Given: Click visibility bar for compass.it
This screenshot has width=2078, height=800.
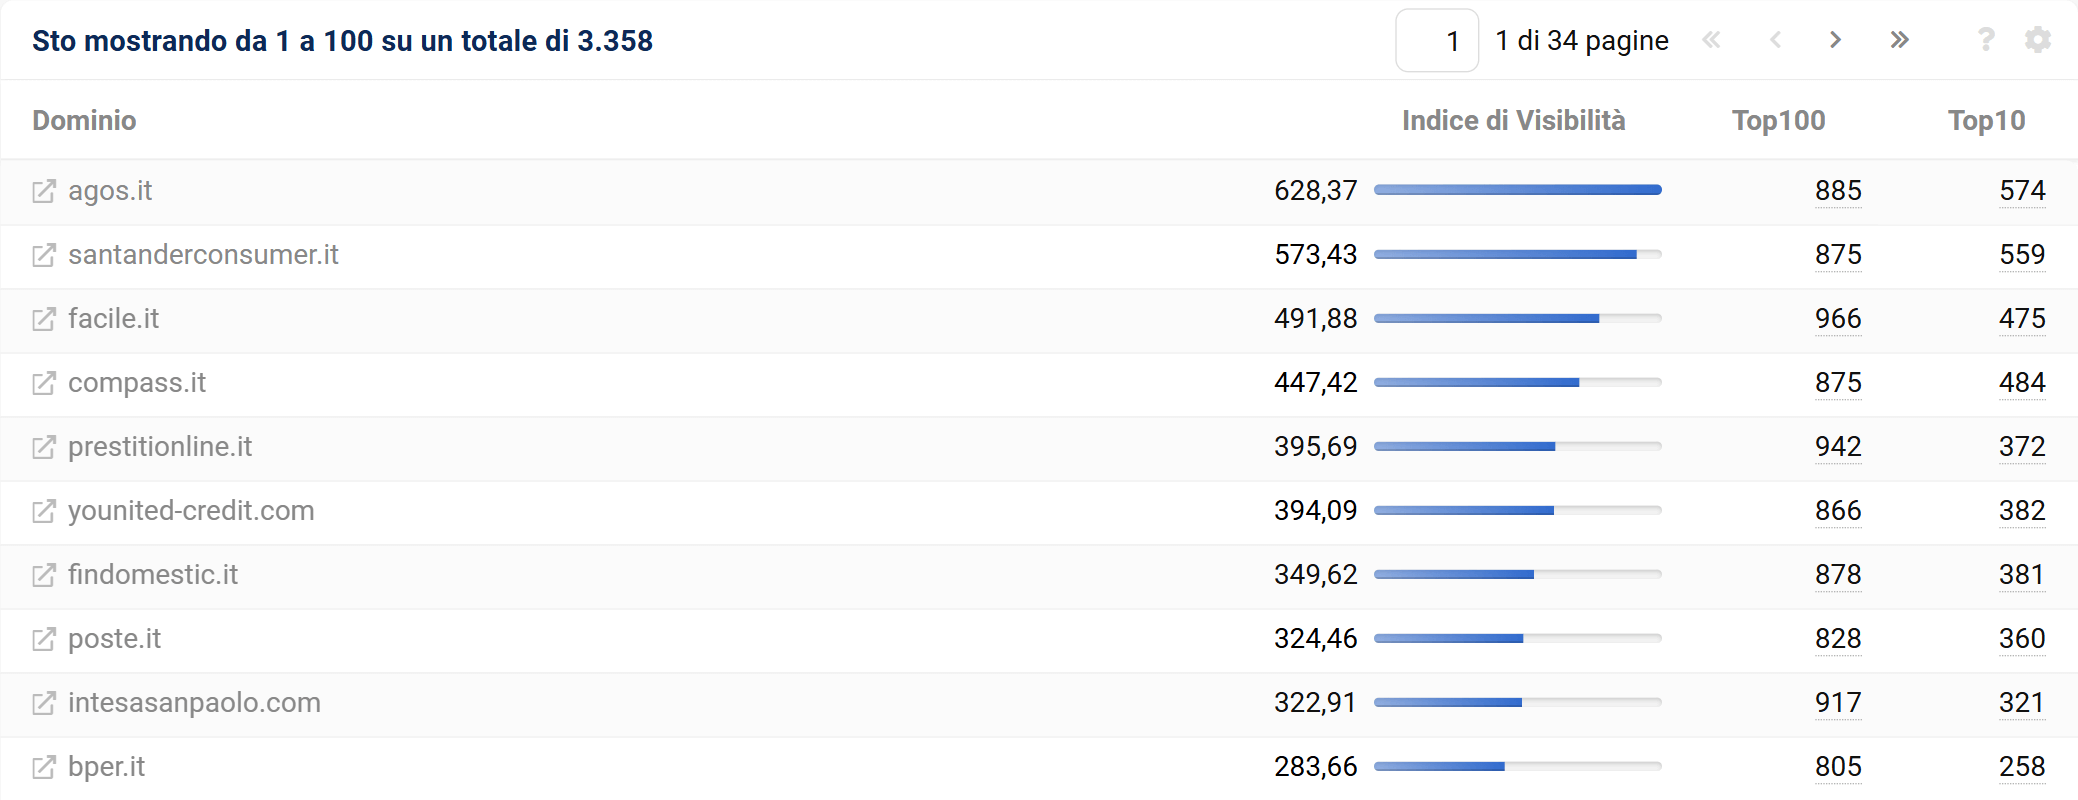Looking at the screenshot, I should pyautogui.click(x=1517, y=383).
